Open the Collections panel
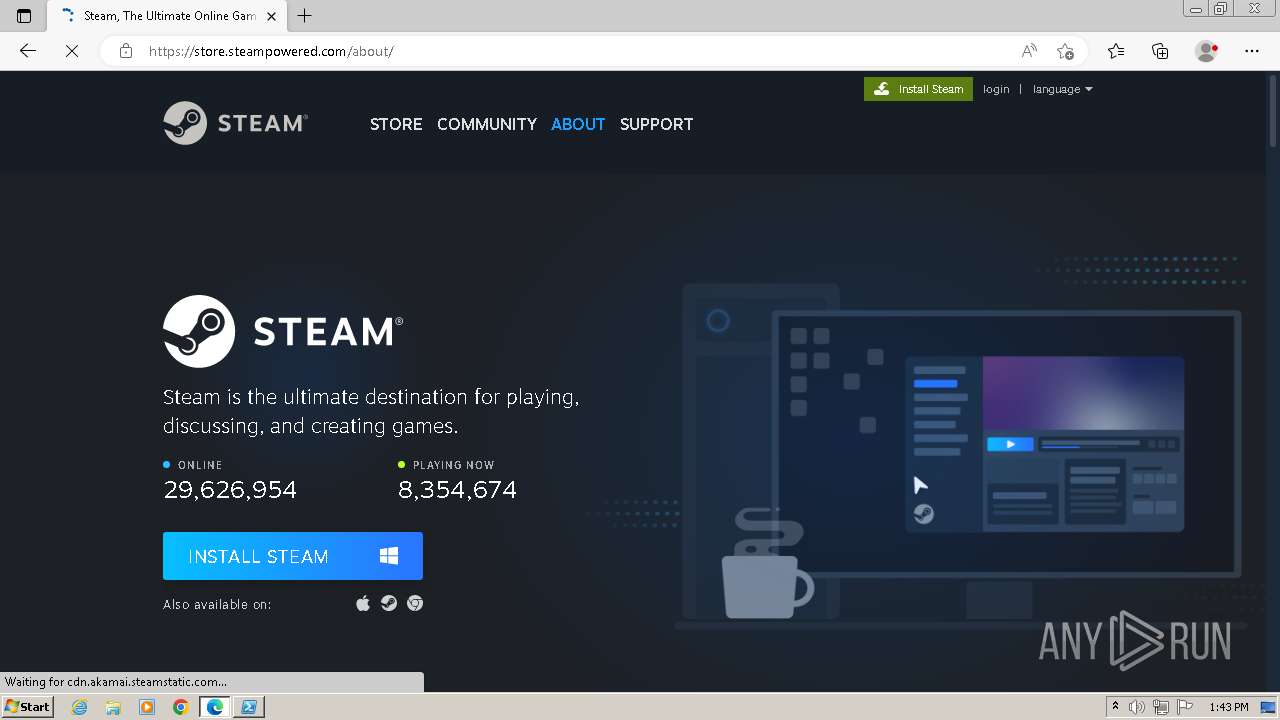1280x720 pixels. (1160, 51)
